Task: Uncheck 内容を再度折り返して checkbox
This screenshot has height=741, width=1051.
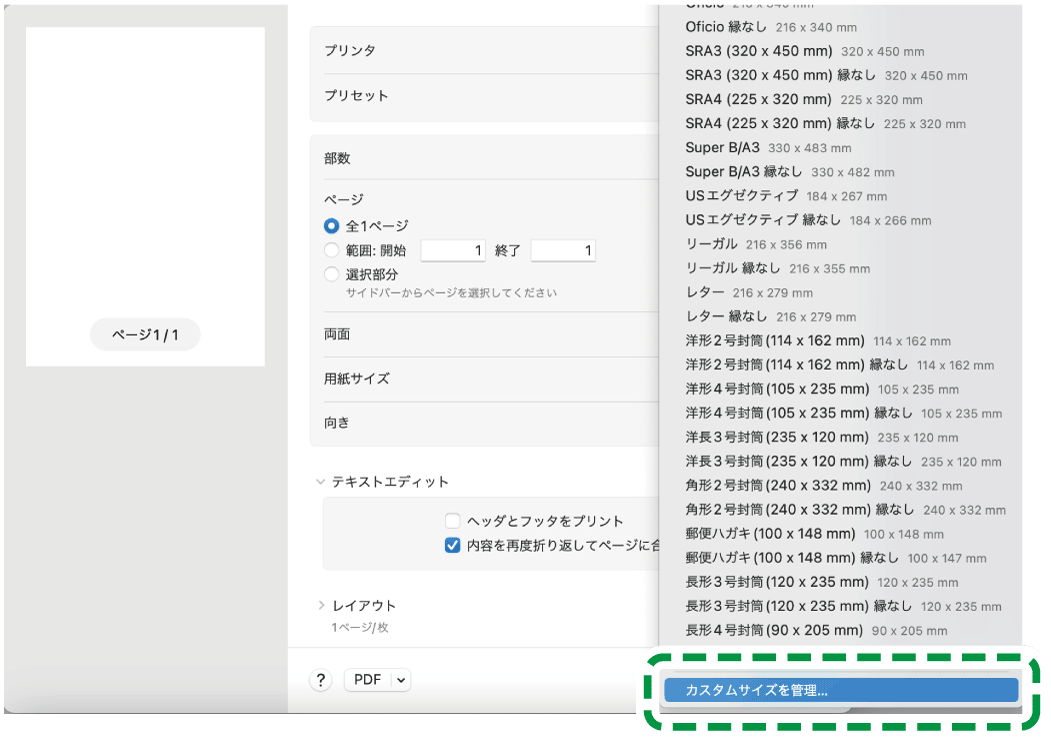Action: pyautogui.click(x=453, y=545)
